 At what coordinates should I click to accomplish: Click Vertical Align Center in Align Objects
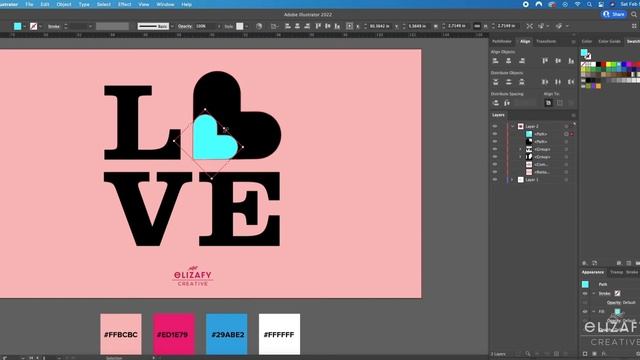tap(558, 61)
